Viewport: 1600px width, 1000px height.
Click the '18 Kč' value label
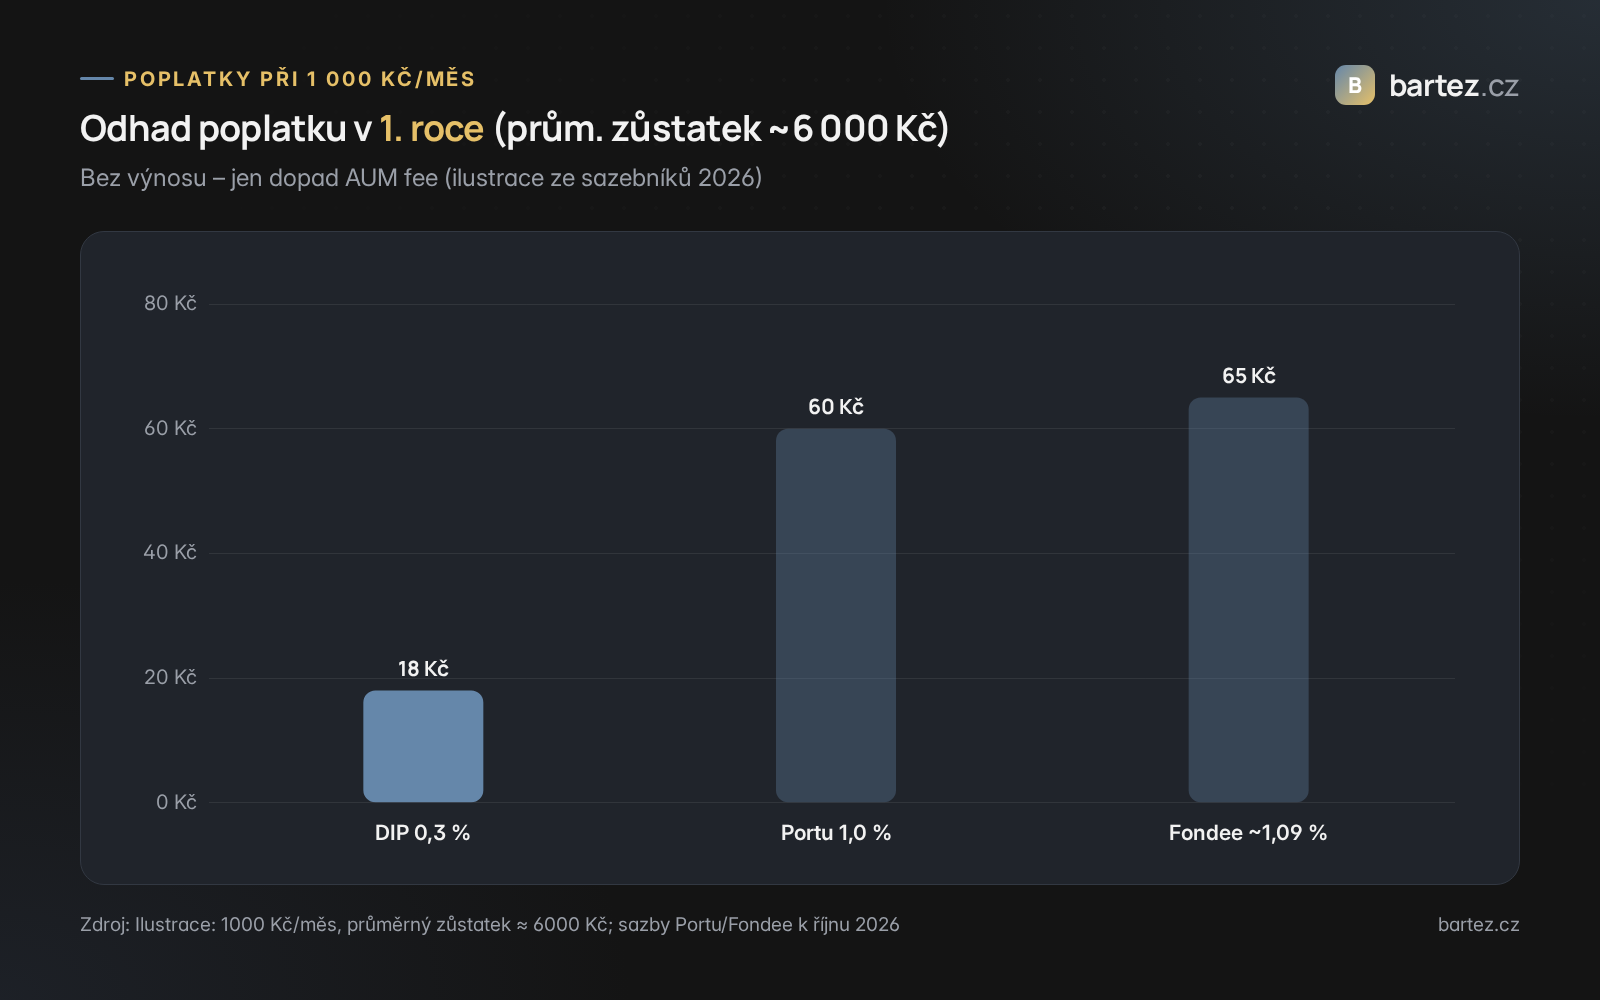tap(423, 668)
